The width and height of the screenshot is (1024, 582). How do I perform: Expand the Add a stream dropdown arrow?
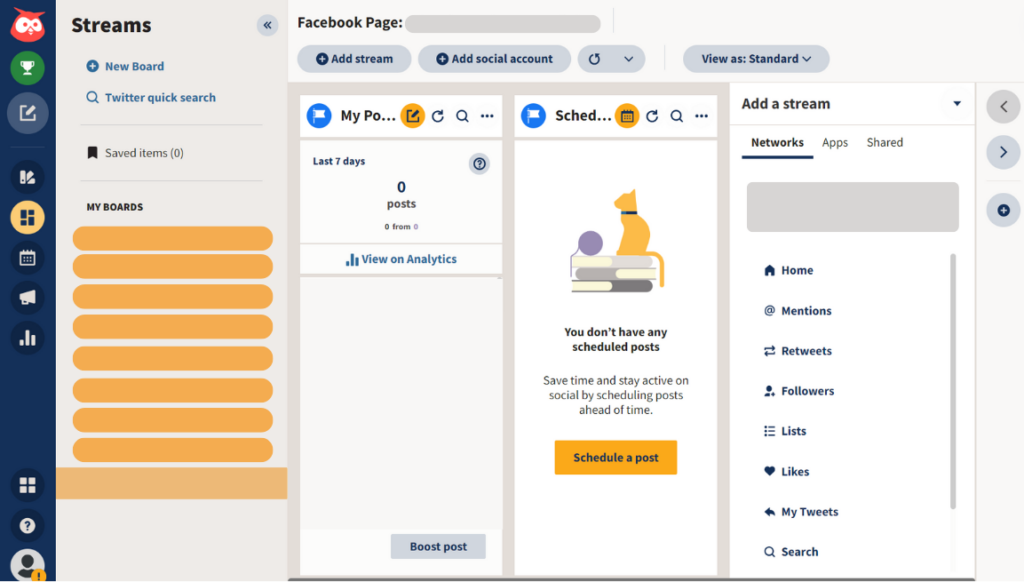pos(957,104)
